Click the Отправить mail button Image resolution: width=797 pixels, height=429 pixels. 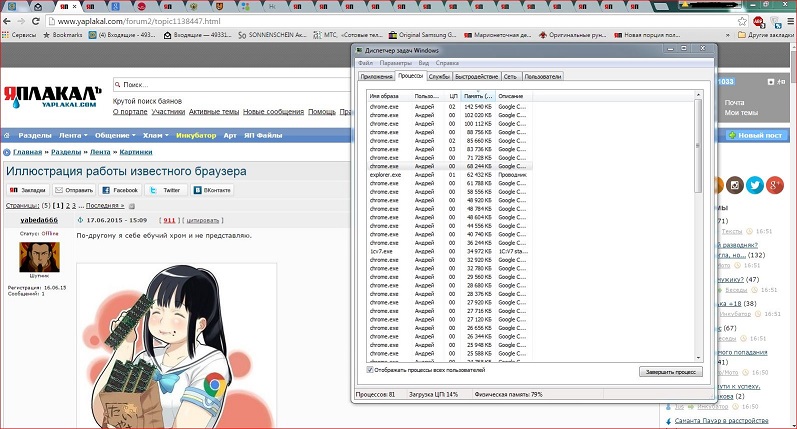click(74, 190)
